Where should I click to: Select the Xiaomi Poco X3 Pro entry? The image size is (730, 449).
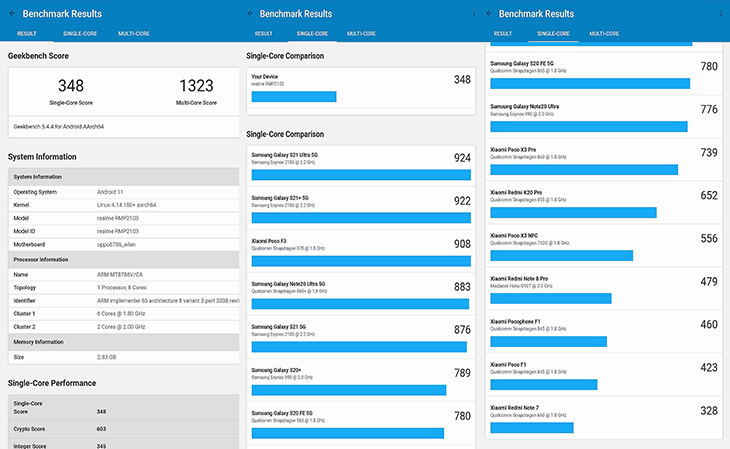point(604,160)
